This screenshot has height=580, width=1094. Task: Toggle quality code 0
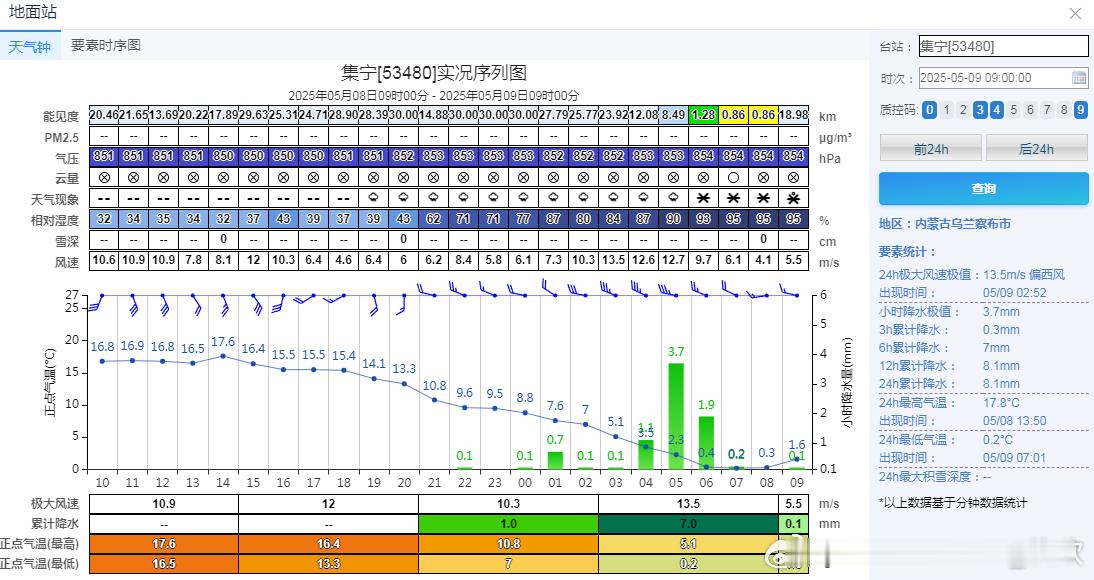point(929,110)
